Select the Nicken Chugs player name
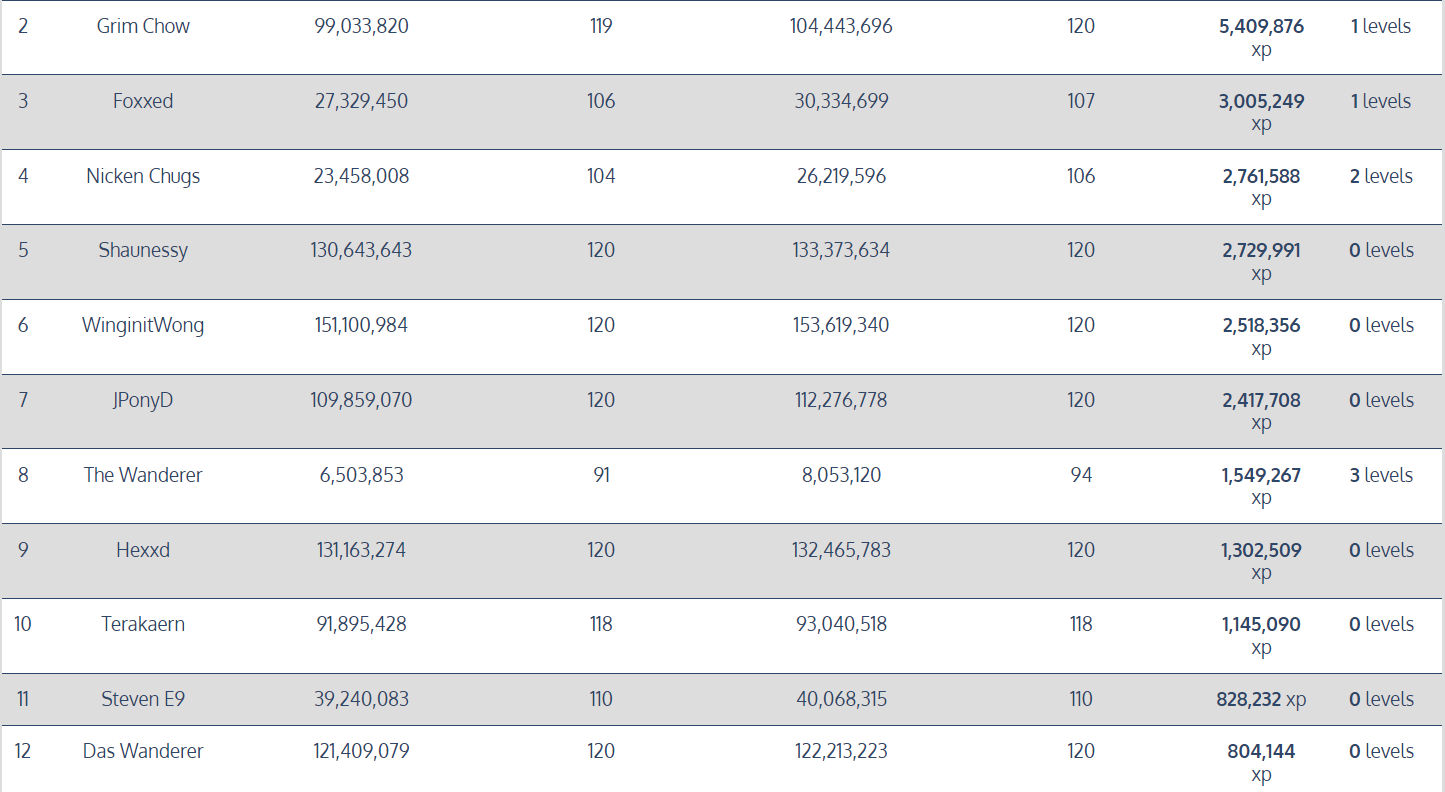The width and height of the screenshot is (1445, 792). [x=143, y=176]
